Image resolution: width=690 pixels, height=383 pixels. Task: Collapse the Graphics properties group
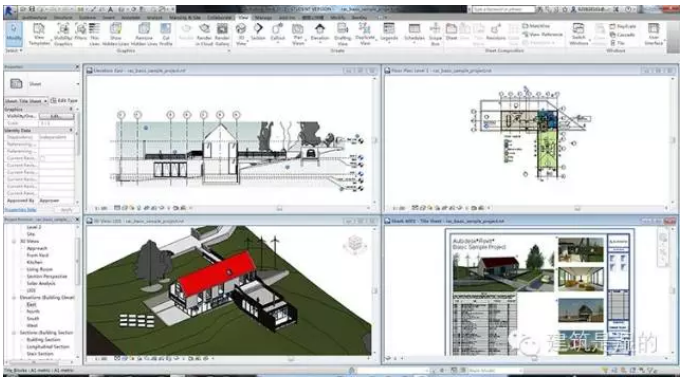71,109
